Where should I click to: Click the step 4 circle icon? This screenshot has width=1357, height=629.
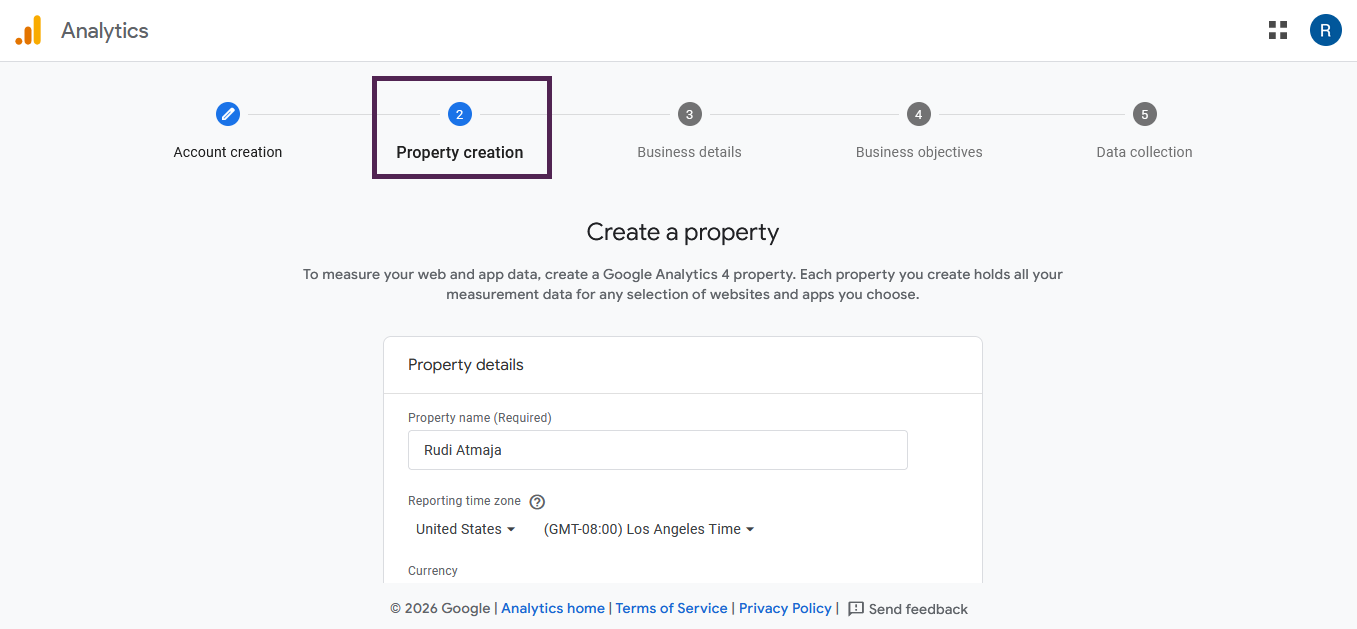pos(919,114)
